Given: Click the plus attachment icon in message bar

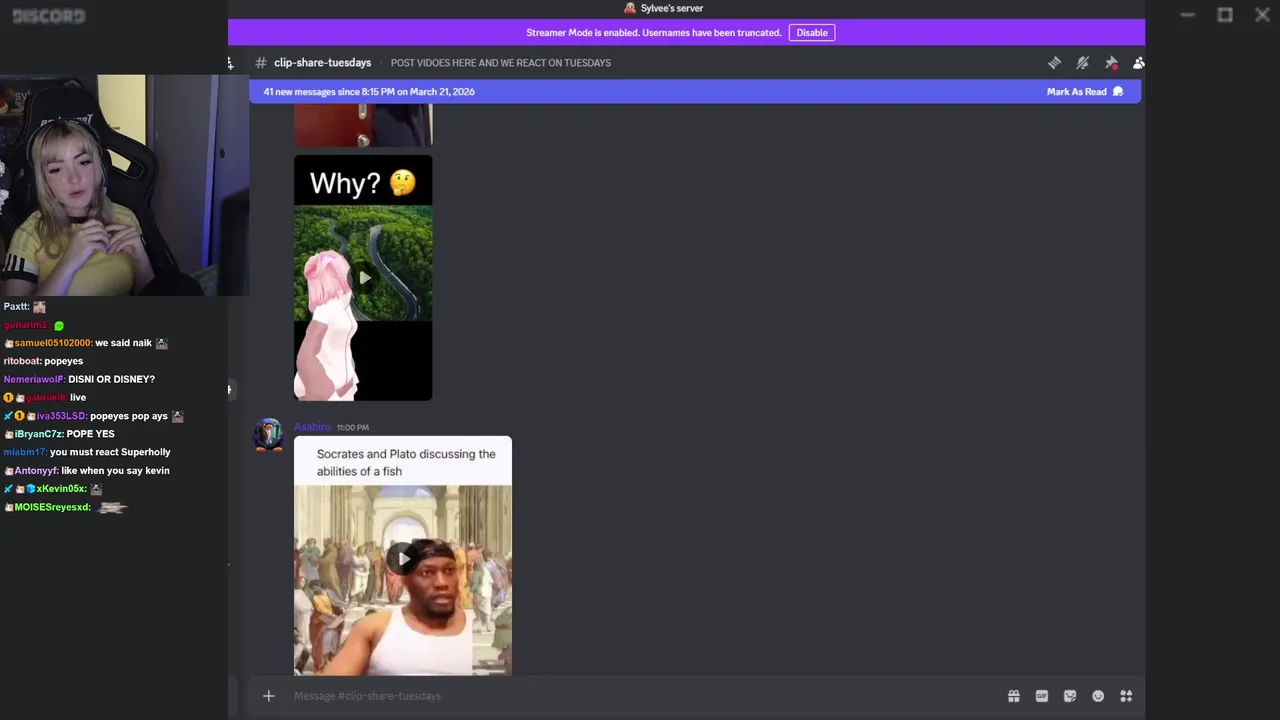Looking at the screenshot, I should [x=268, y=696].
